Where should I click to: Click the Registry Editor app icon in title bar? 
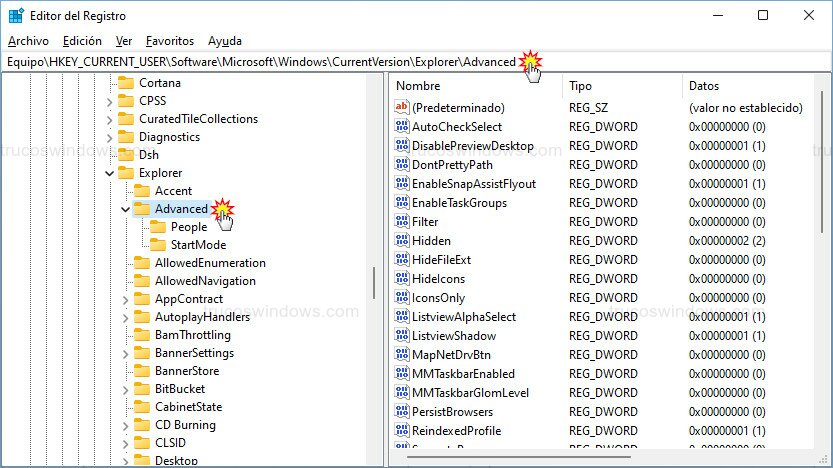[16, 16]
